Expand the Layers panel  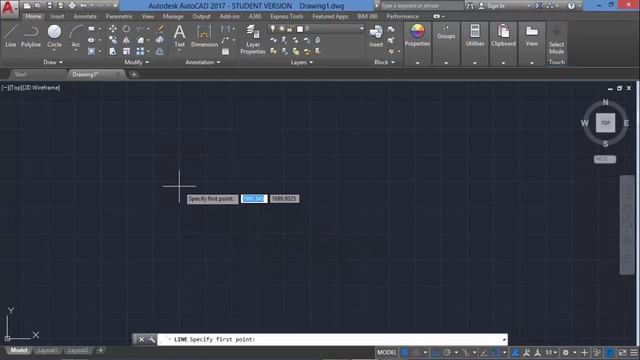tap(302, 62)
